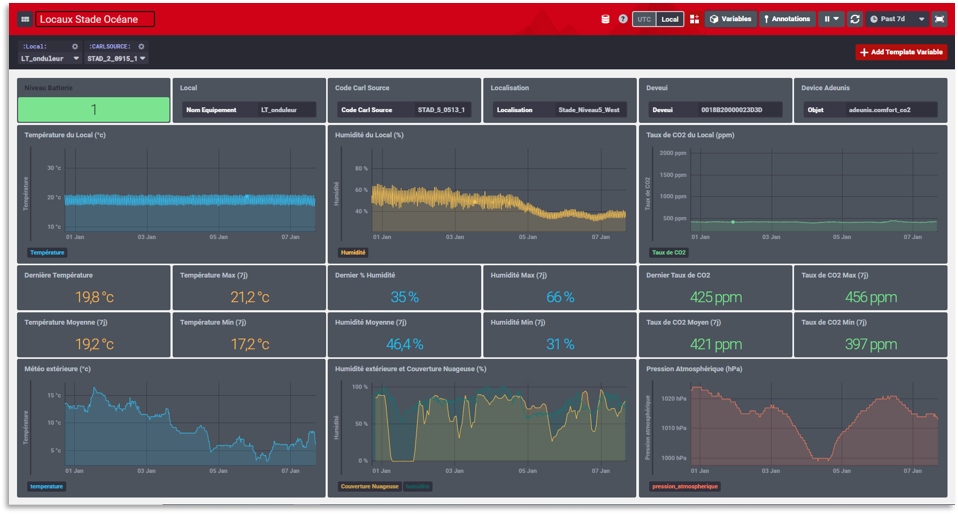Open settings gear for :Local: variable
Image resolution: width=958 pixels, height=514 pixels.
pos(75,46)
